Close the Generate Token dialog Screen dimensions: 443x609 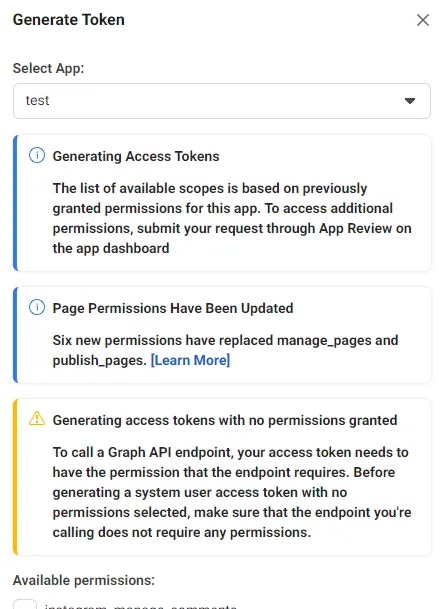[422, 20]
